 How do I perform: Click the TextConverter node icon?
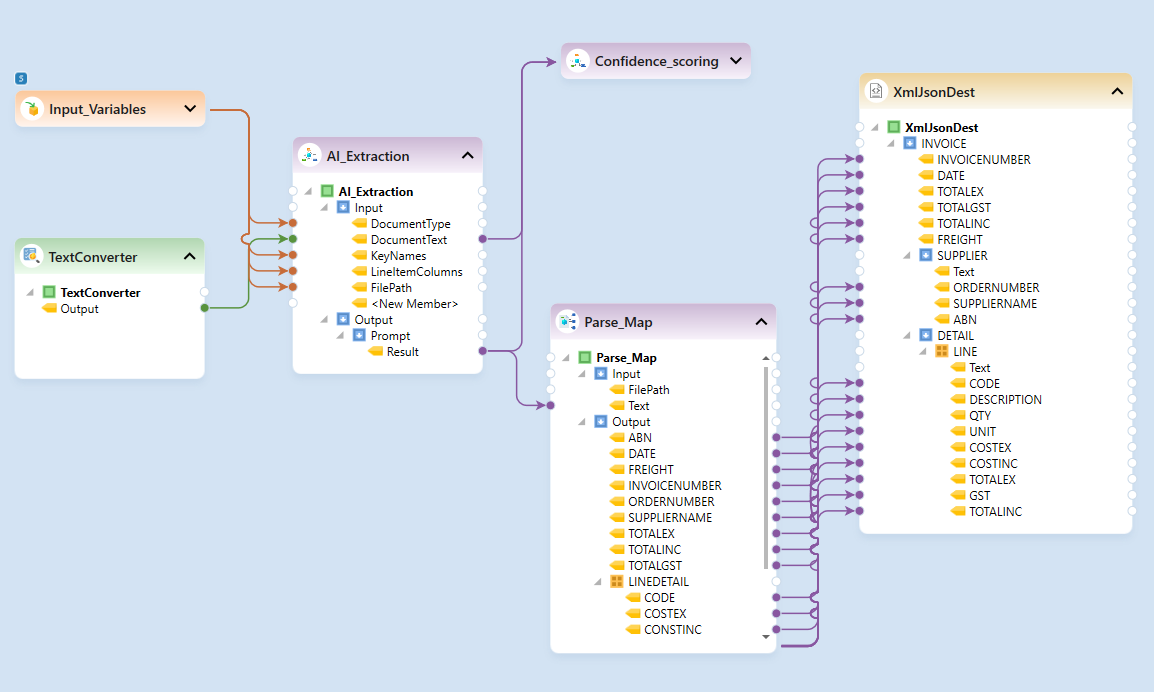[x=32, y=256]
